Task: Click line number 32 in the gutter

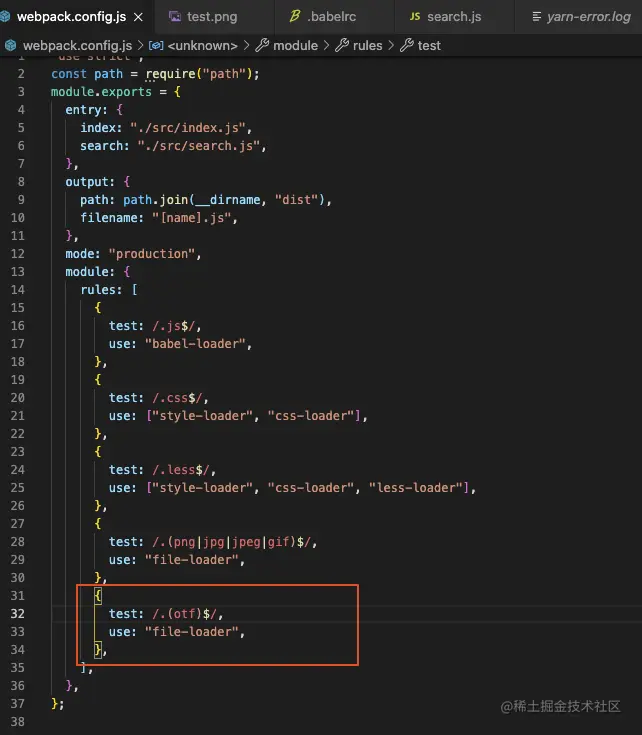Action: click(x=17, y=614)
